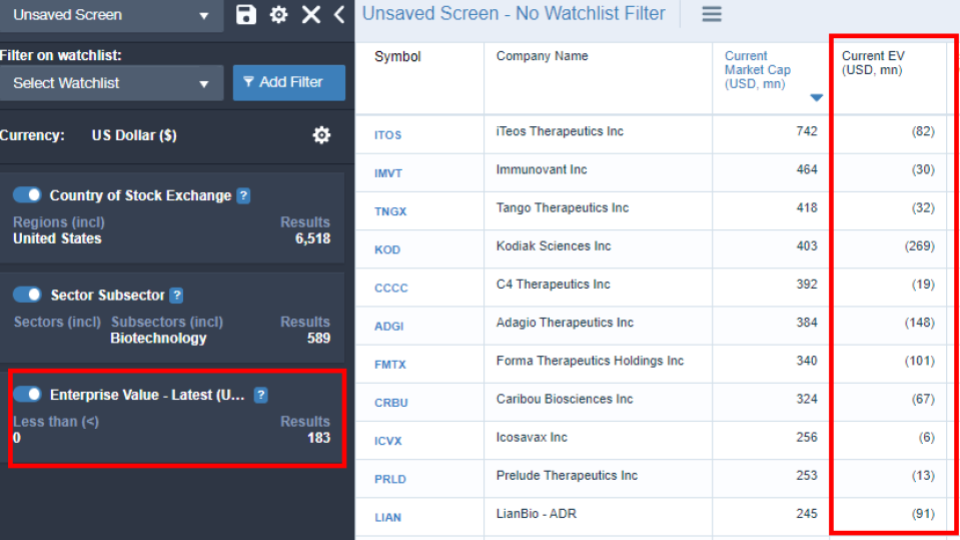This screenshot has width=960, height=540.
Task: Toggle the Enterprise Value filter switch
Action: 27,394
